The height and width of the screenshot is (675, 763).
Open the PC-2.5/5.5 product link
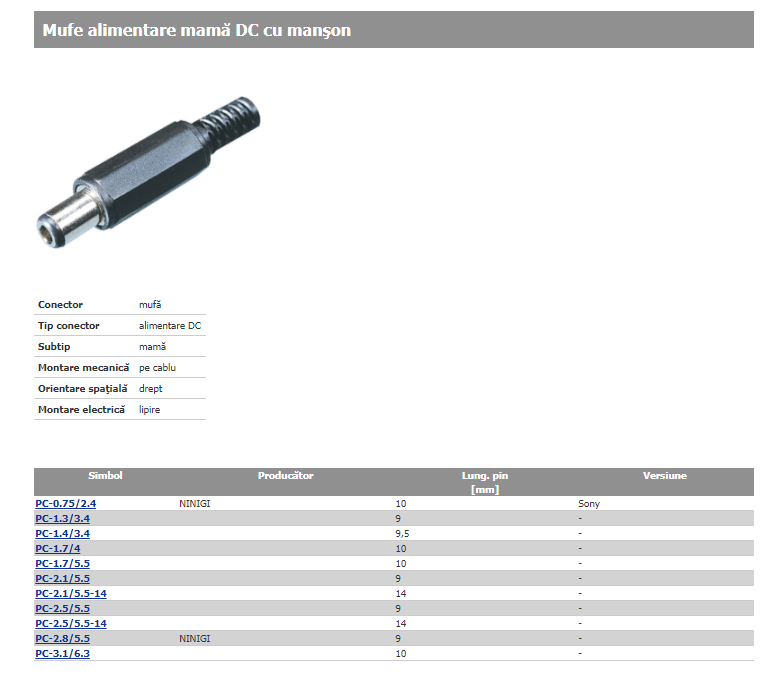62,608
